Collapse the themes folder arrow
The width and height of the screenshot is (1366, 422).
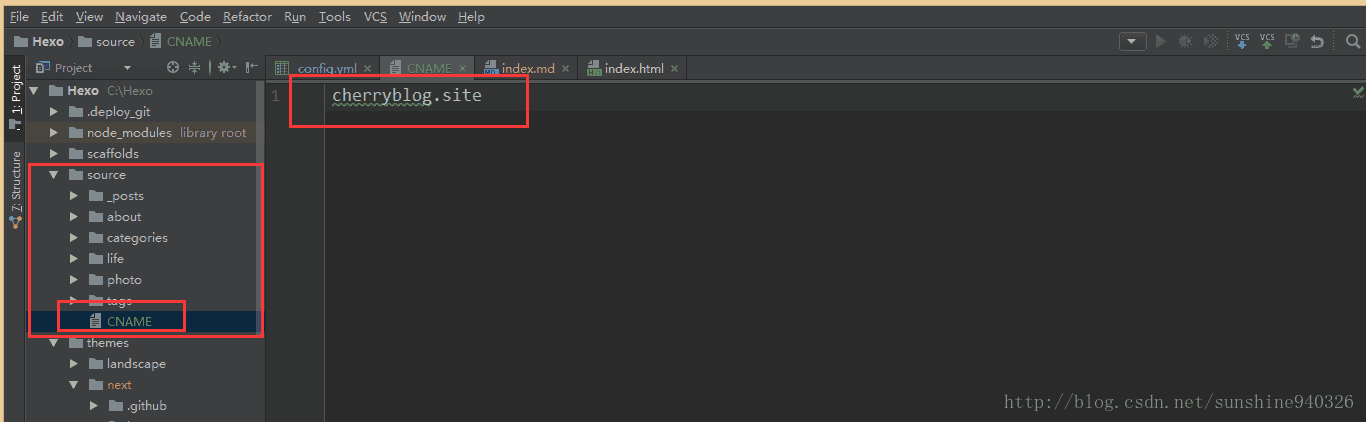[54, 342]
